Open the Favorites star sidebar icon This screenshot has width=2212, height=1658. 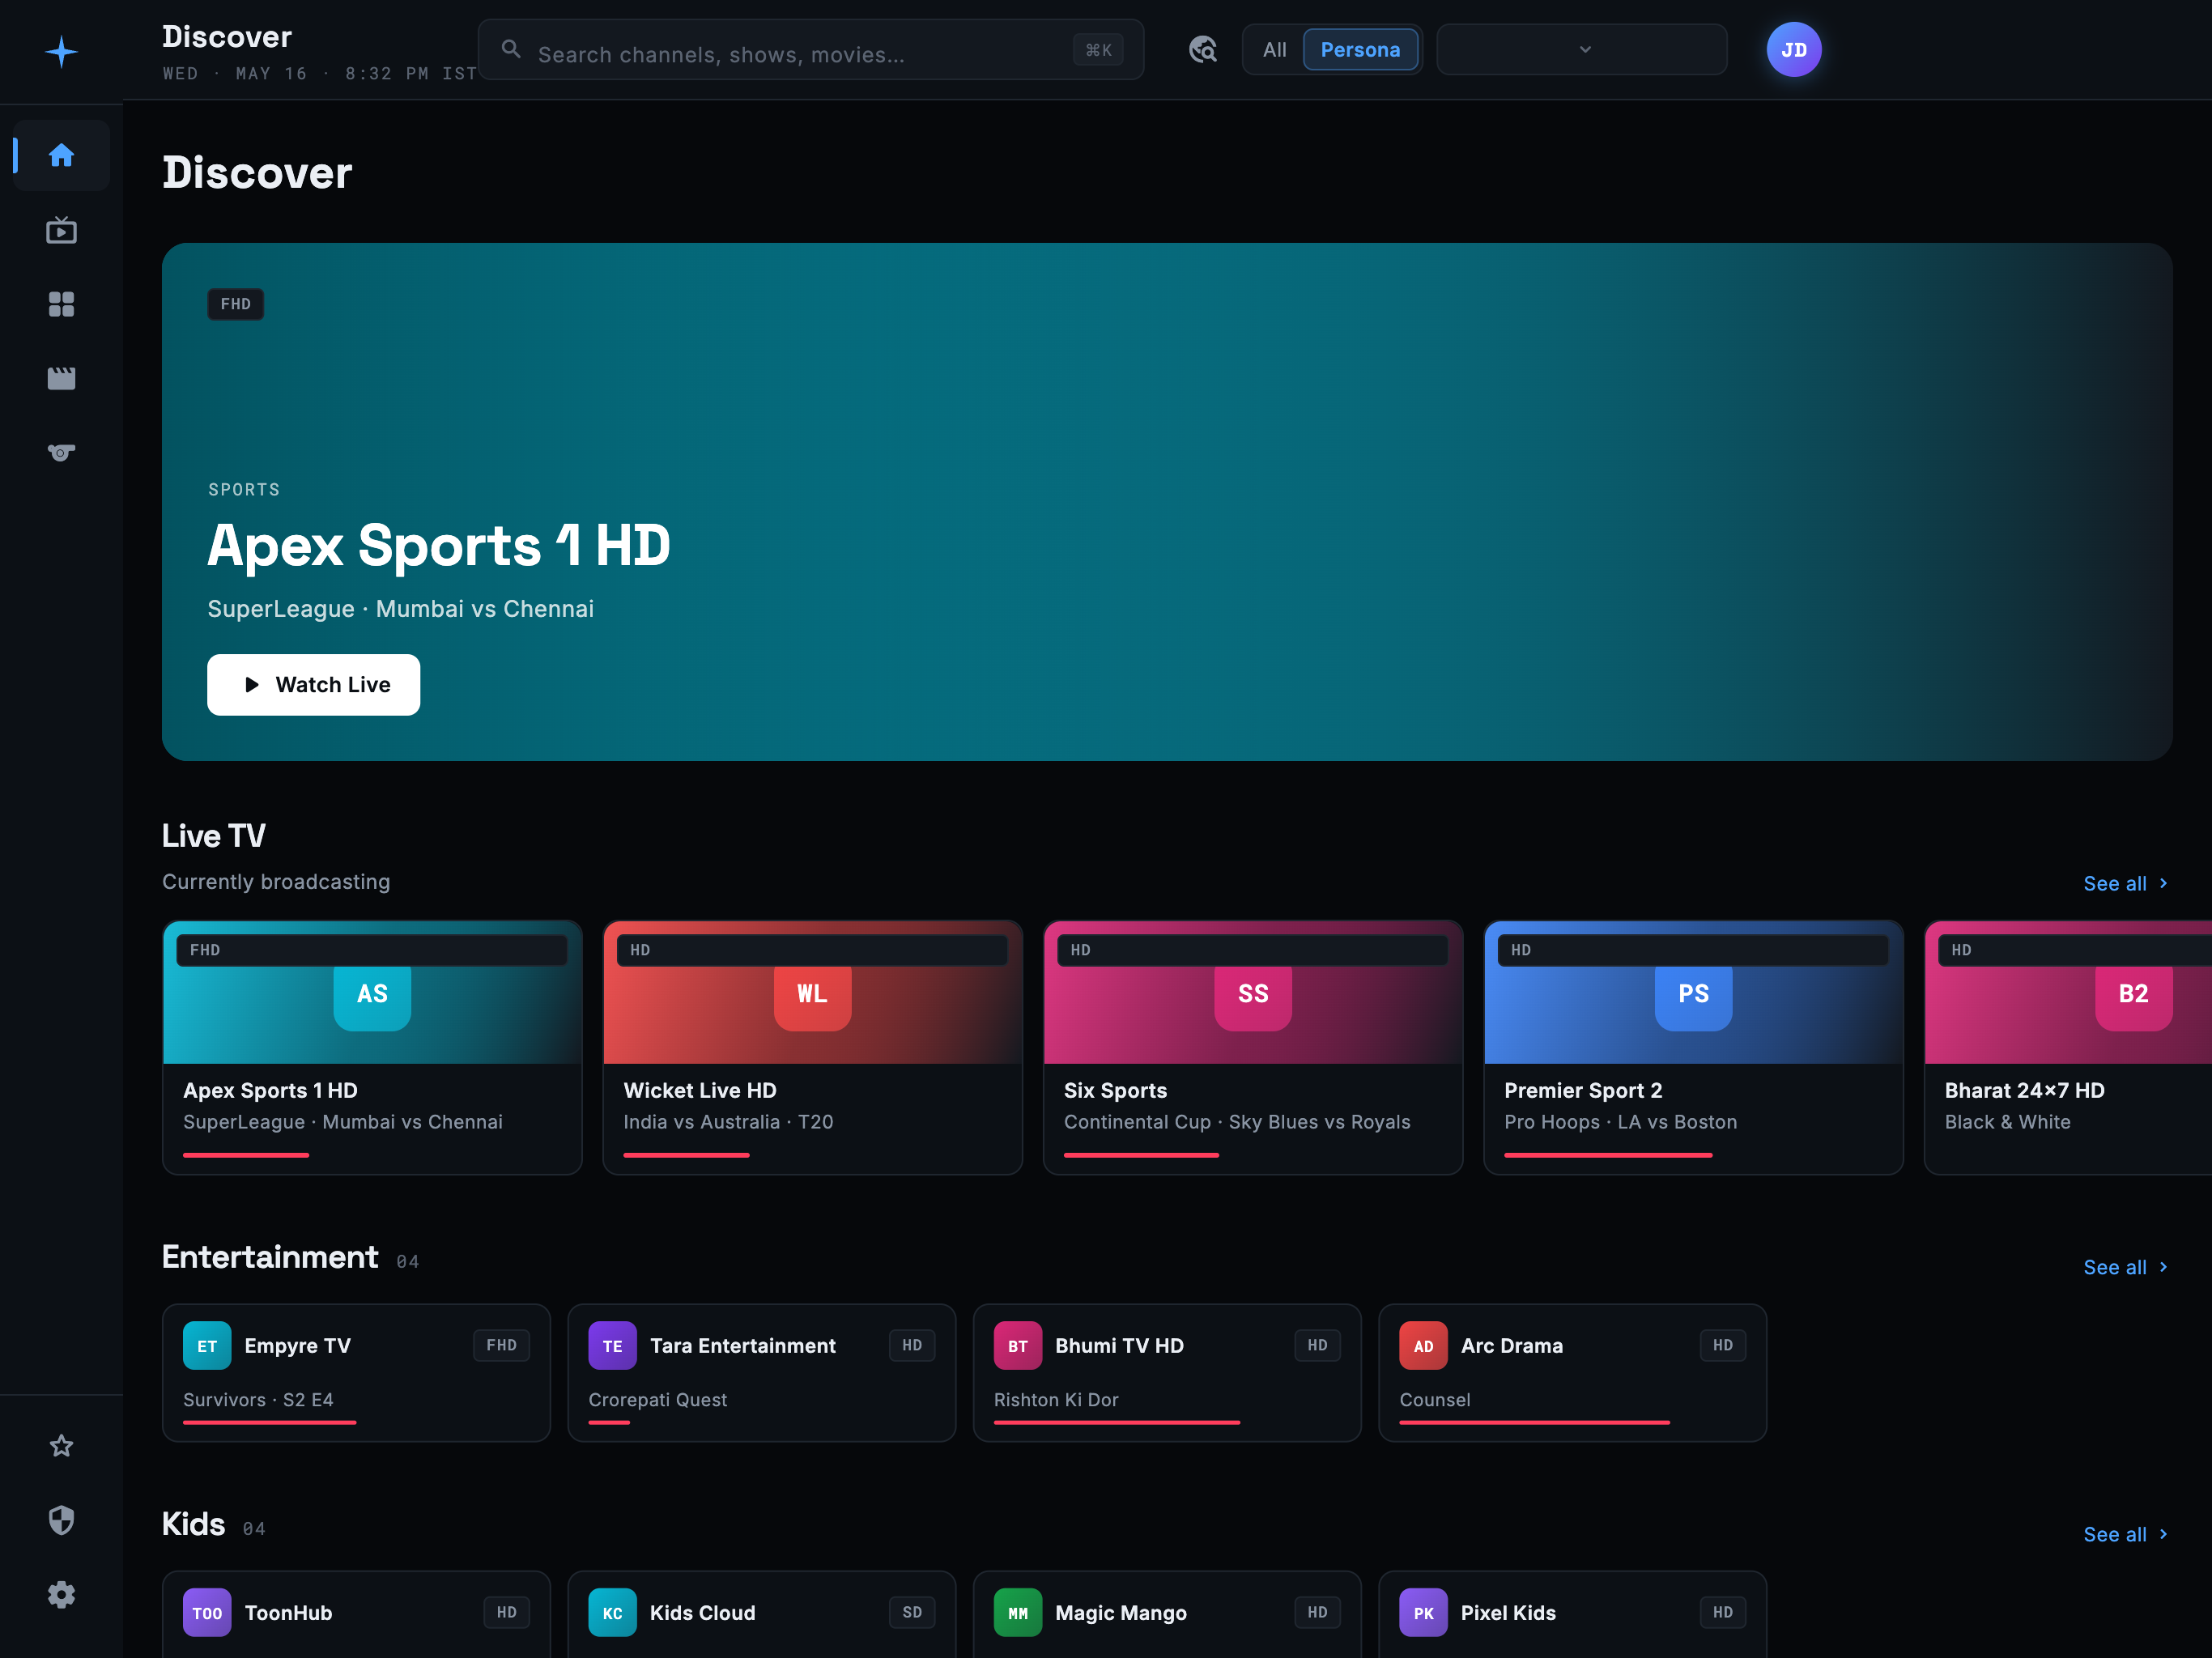(x=61, y=1446)
